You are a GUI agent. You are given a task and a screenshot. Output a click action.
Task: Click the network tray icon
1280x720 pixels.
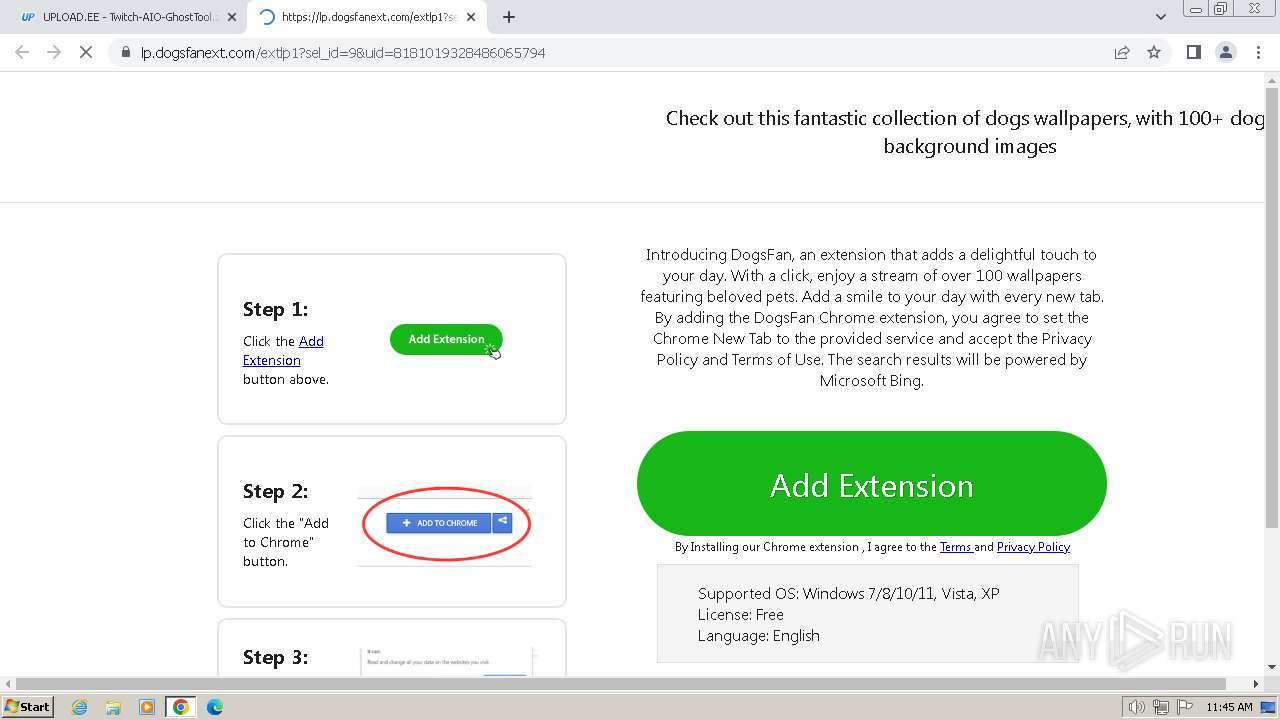pyautogui.click(x=1161, y=707)
